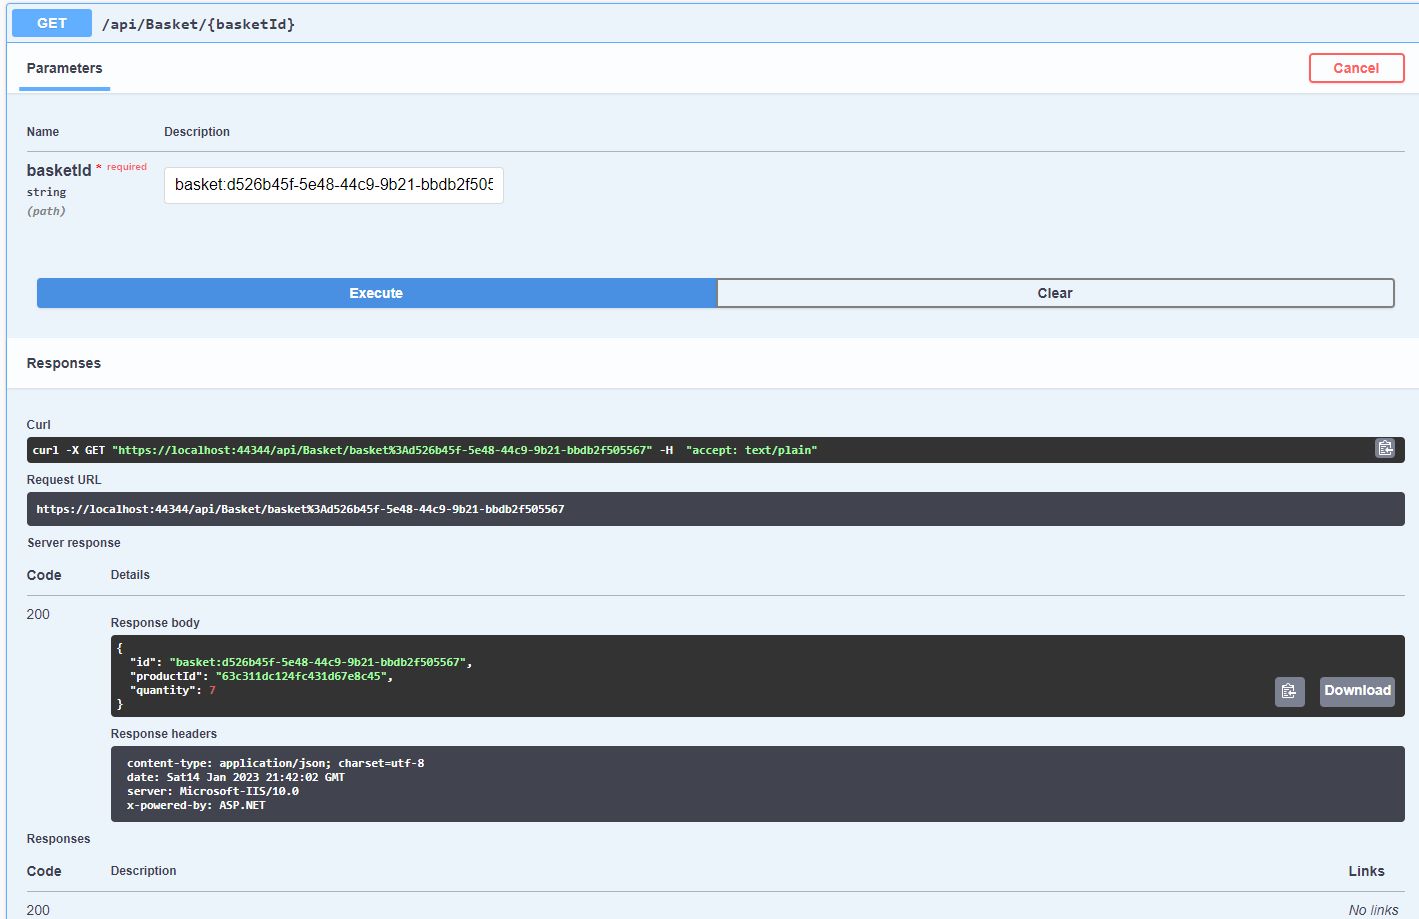The width and height of the screenshot is (1419, 919).
Task: Click the Response body section label
Action: [x=155, y=622]
